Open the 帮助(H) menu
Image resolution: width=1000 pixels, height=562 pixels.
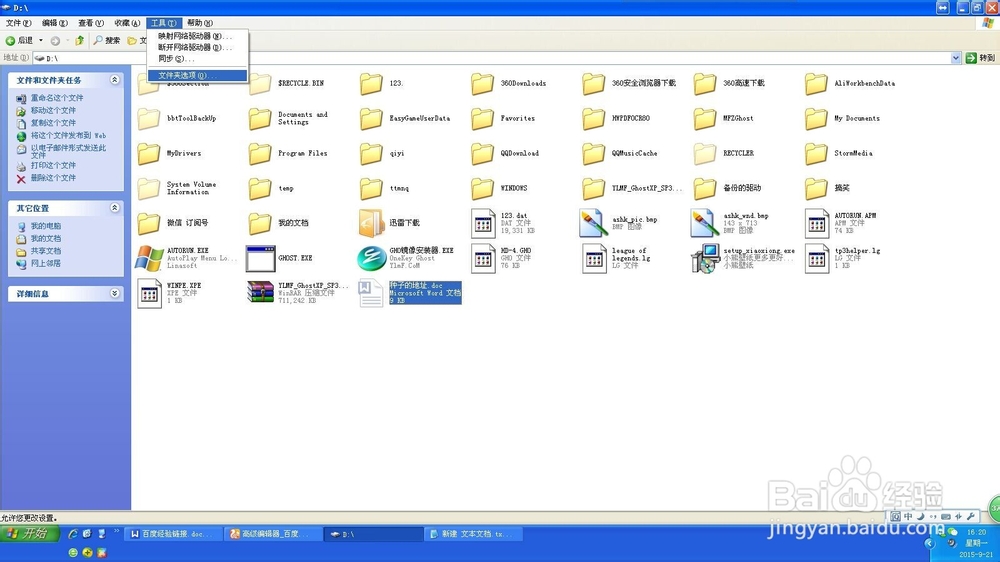pyautogui.click(x=200, y=23)
